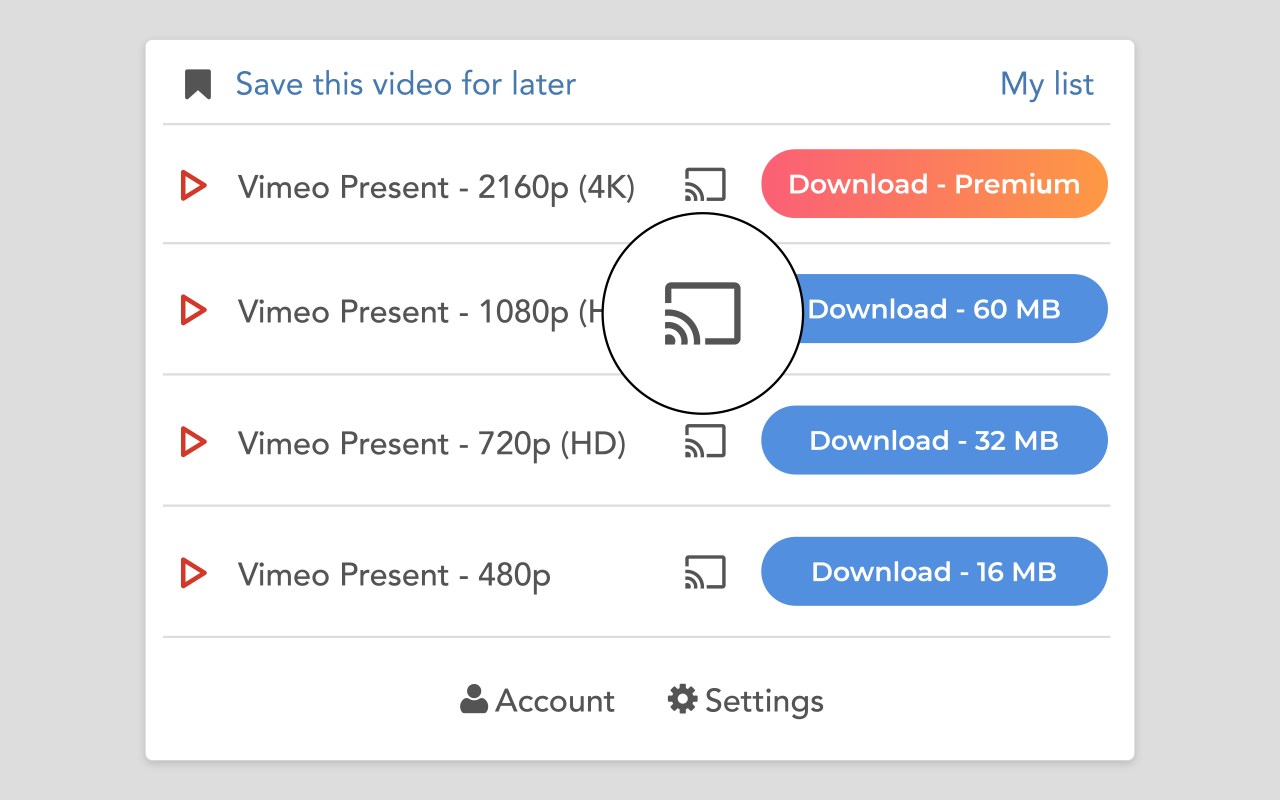Open the Account page

[538, 701]
